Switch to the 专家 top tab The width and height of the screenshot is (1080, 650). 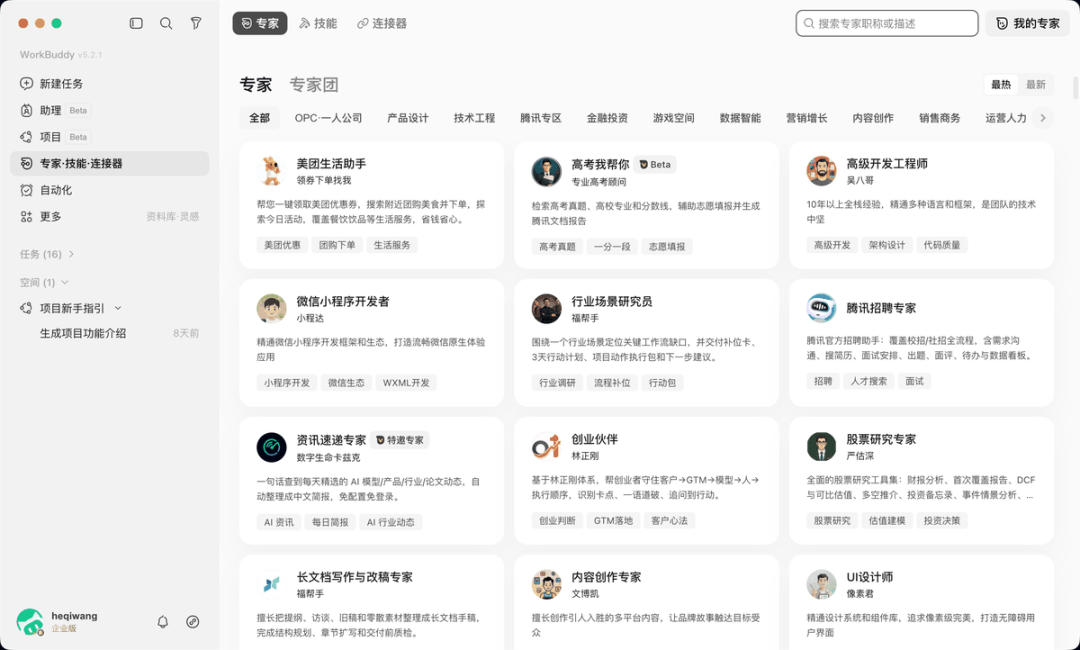[x=260, y=23]
